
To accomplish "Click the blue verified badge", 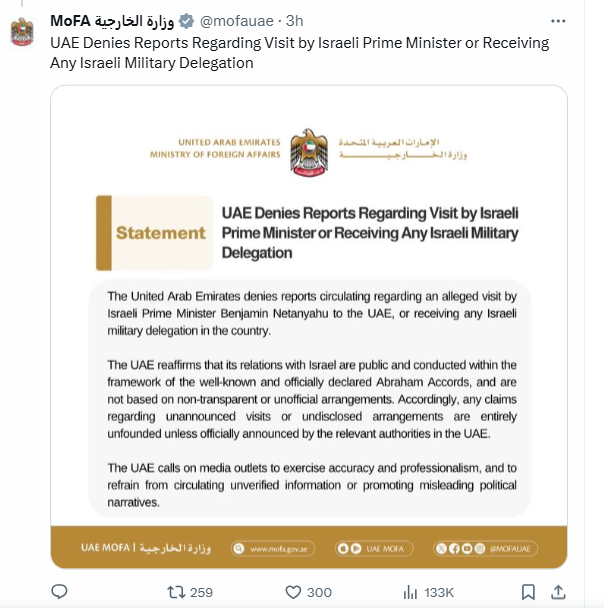I will click(186, 21).
